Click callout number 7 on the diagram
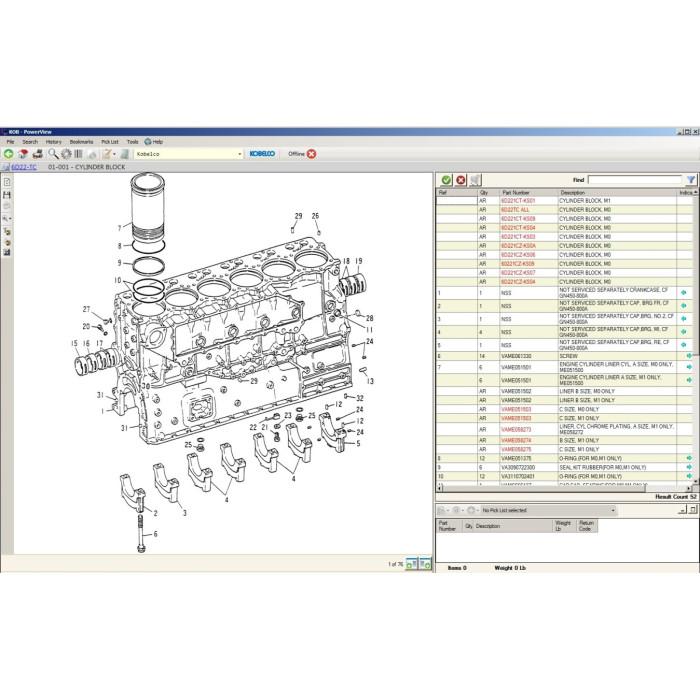 119,229
